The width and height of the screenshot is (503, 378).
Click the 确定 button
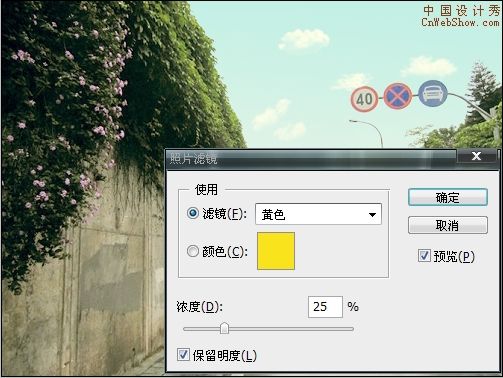tap(448, 197)
